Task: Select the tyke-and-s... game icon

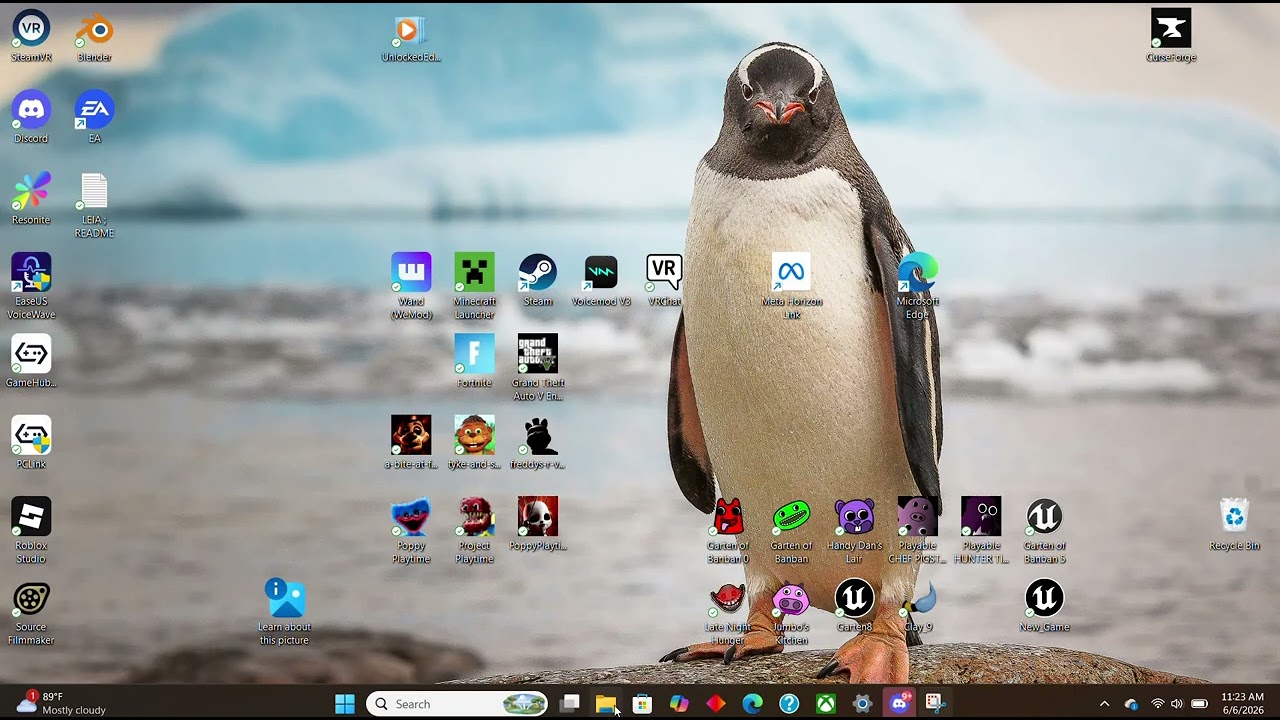Action: point(474,443)
